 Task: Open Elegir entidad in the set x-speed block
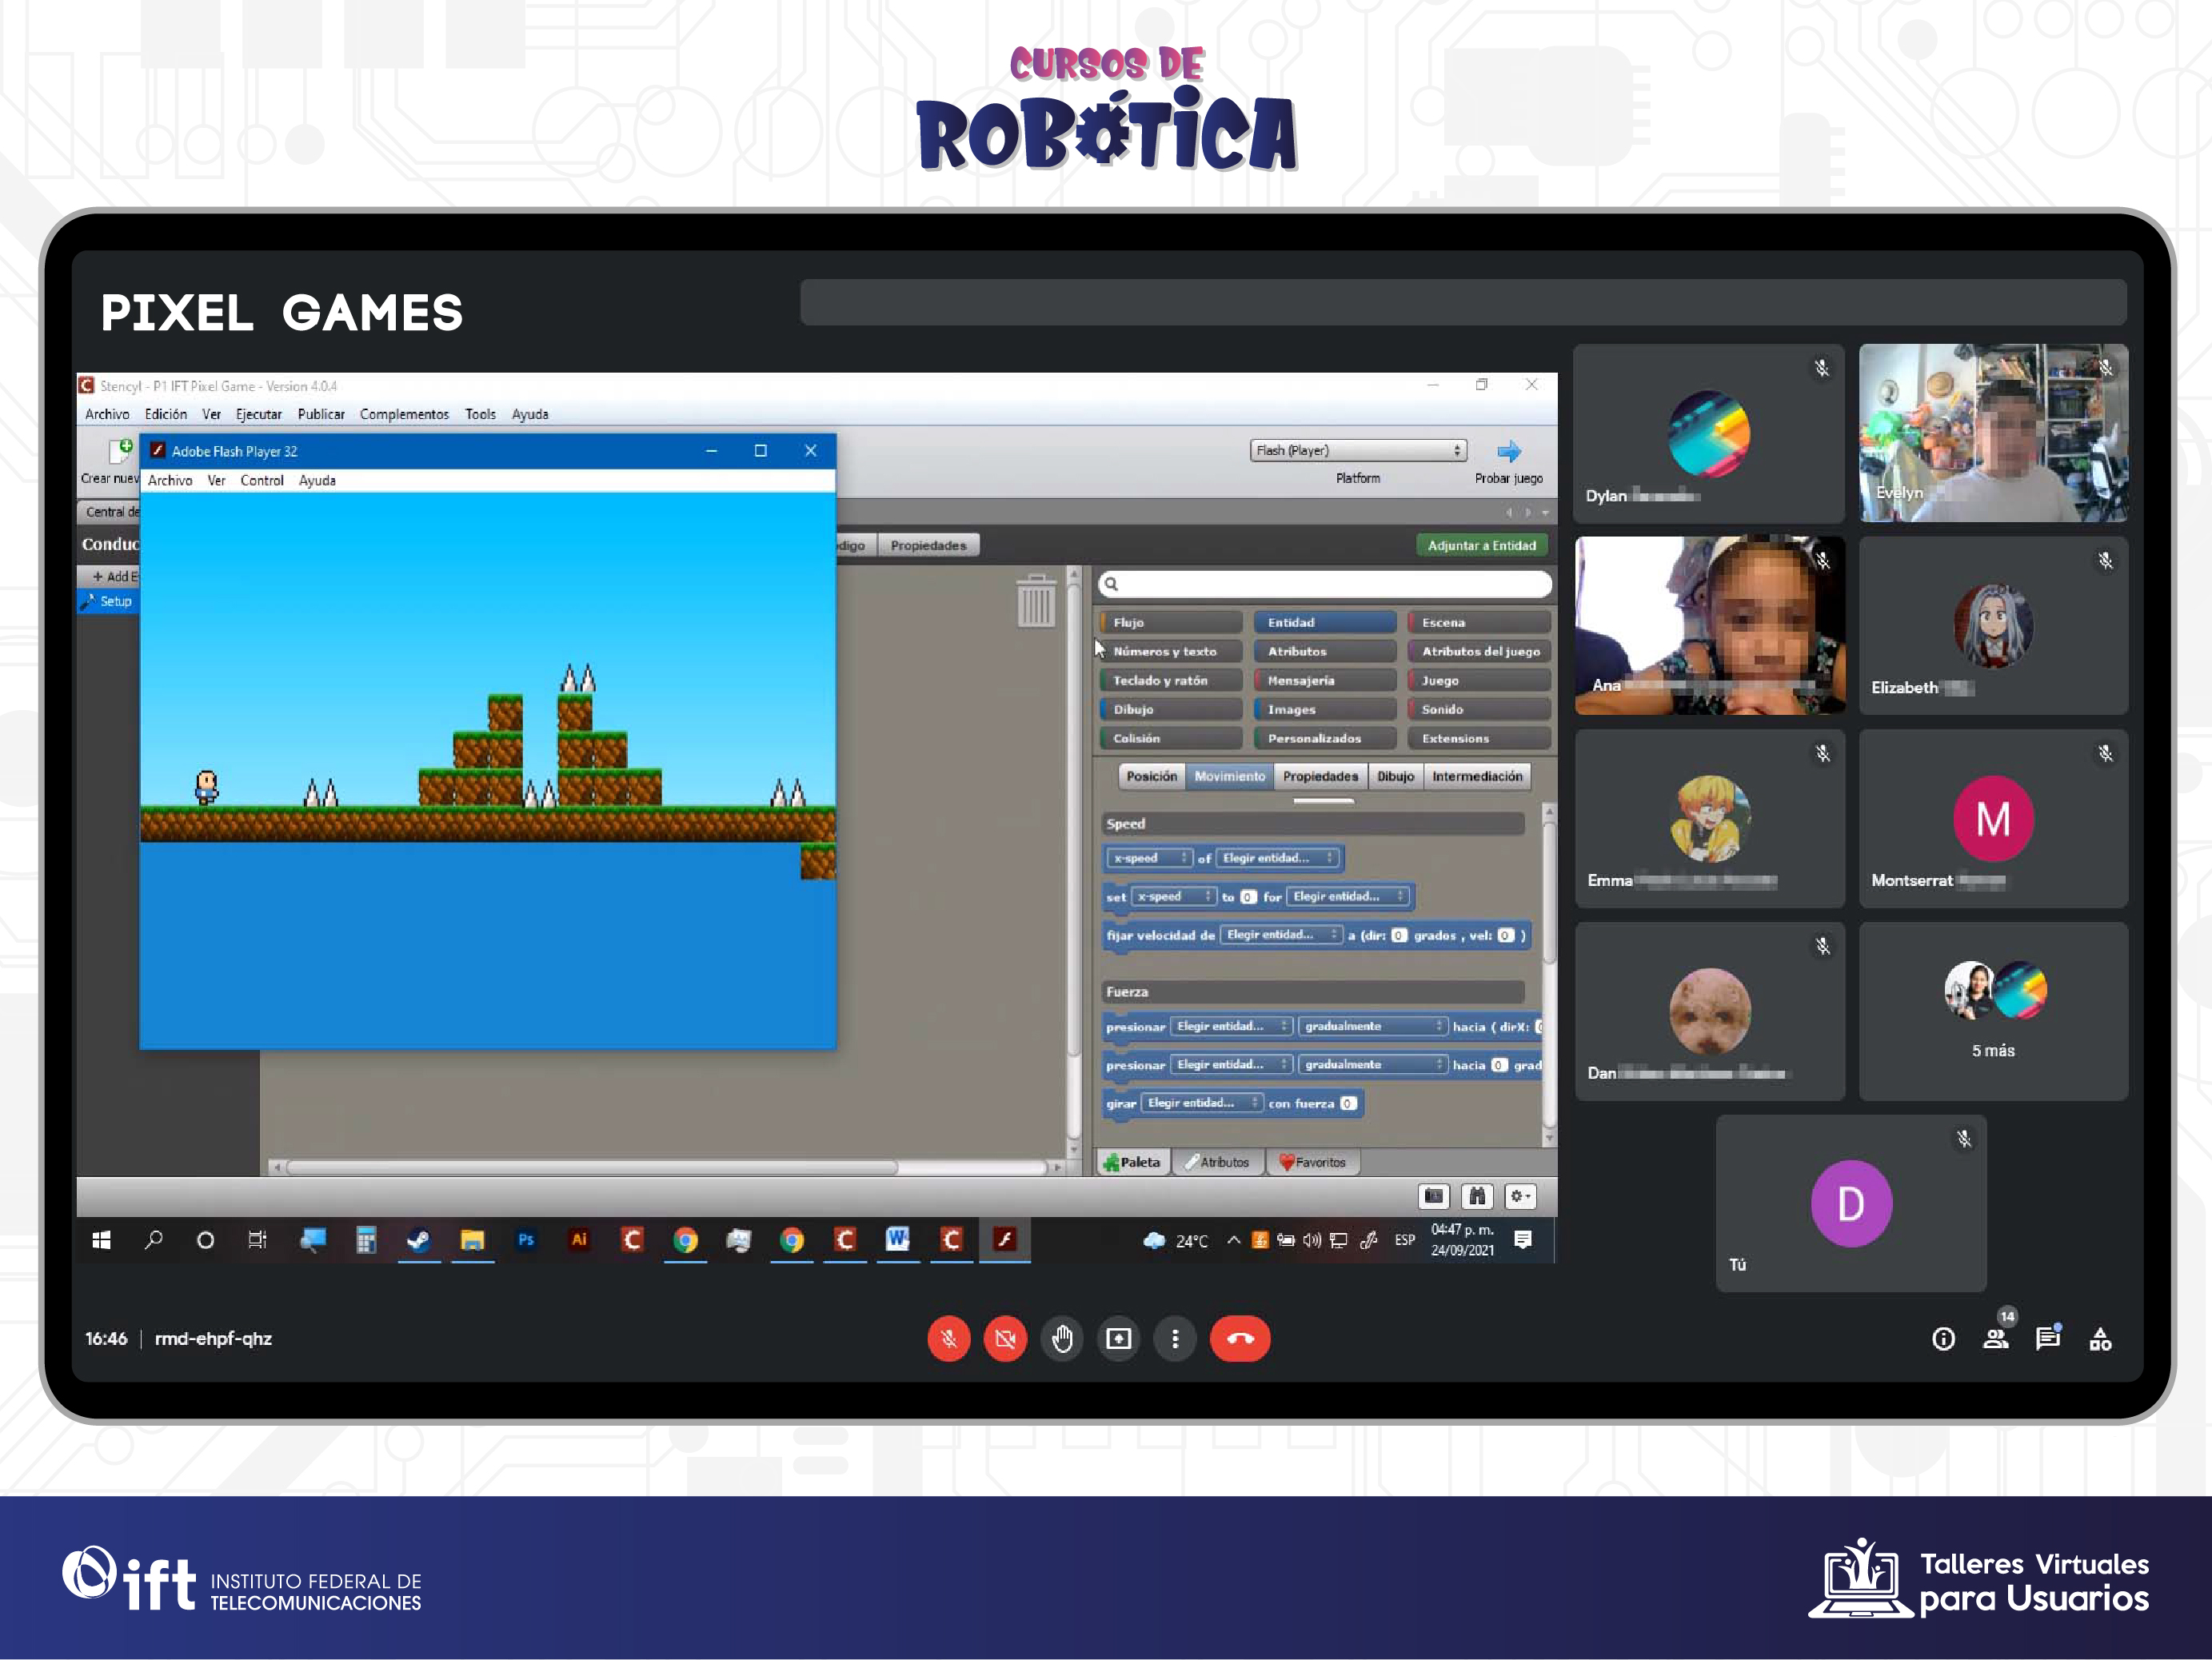(1348, 896)
